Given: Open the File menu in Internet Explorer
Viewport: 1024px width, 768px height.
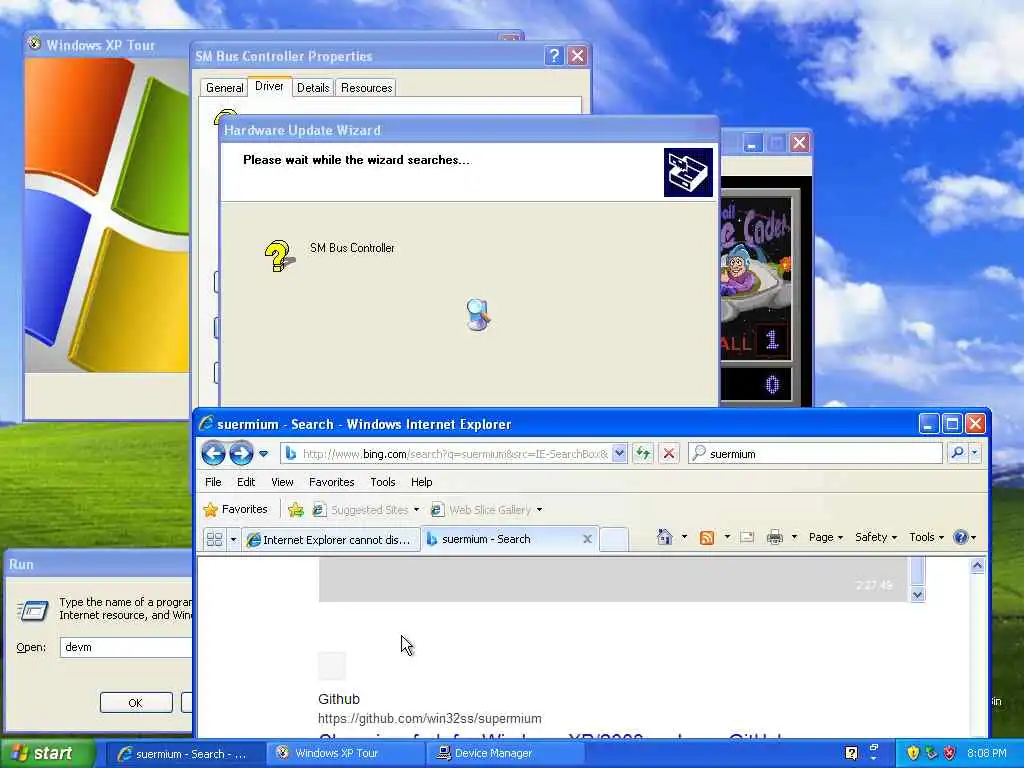Looking at the screenshot, I should 213,482.
